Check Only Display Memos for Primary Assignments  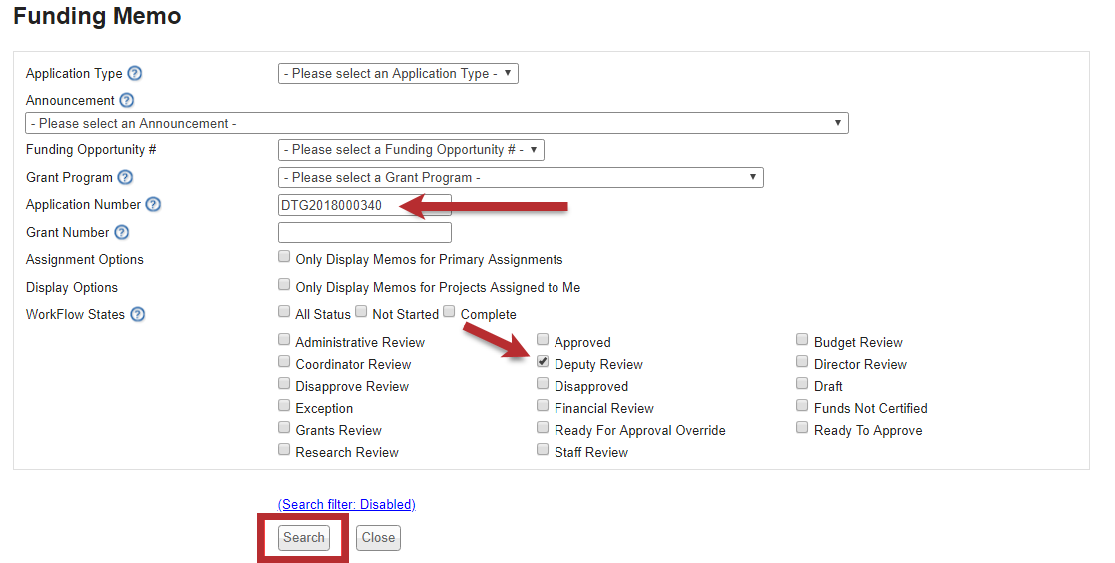[x=285, y=257]
